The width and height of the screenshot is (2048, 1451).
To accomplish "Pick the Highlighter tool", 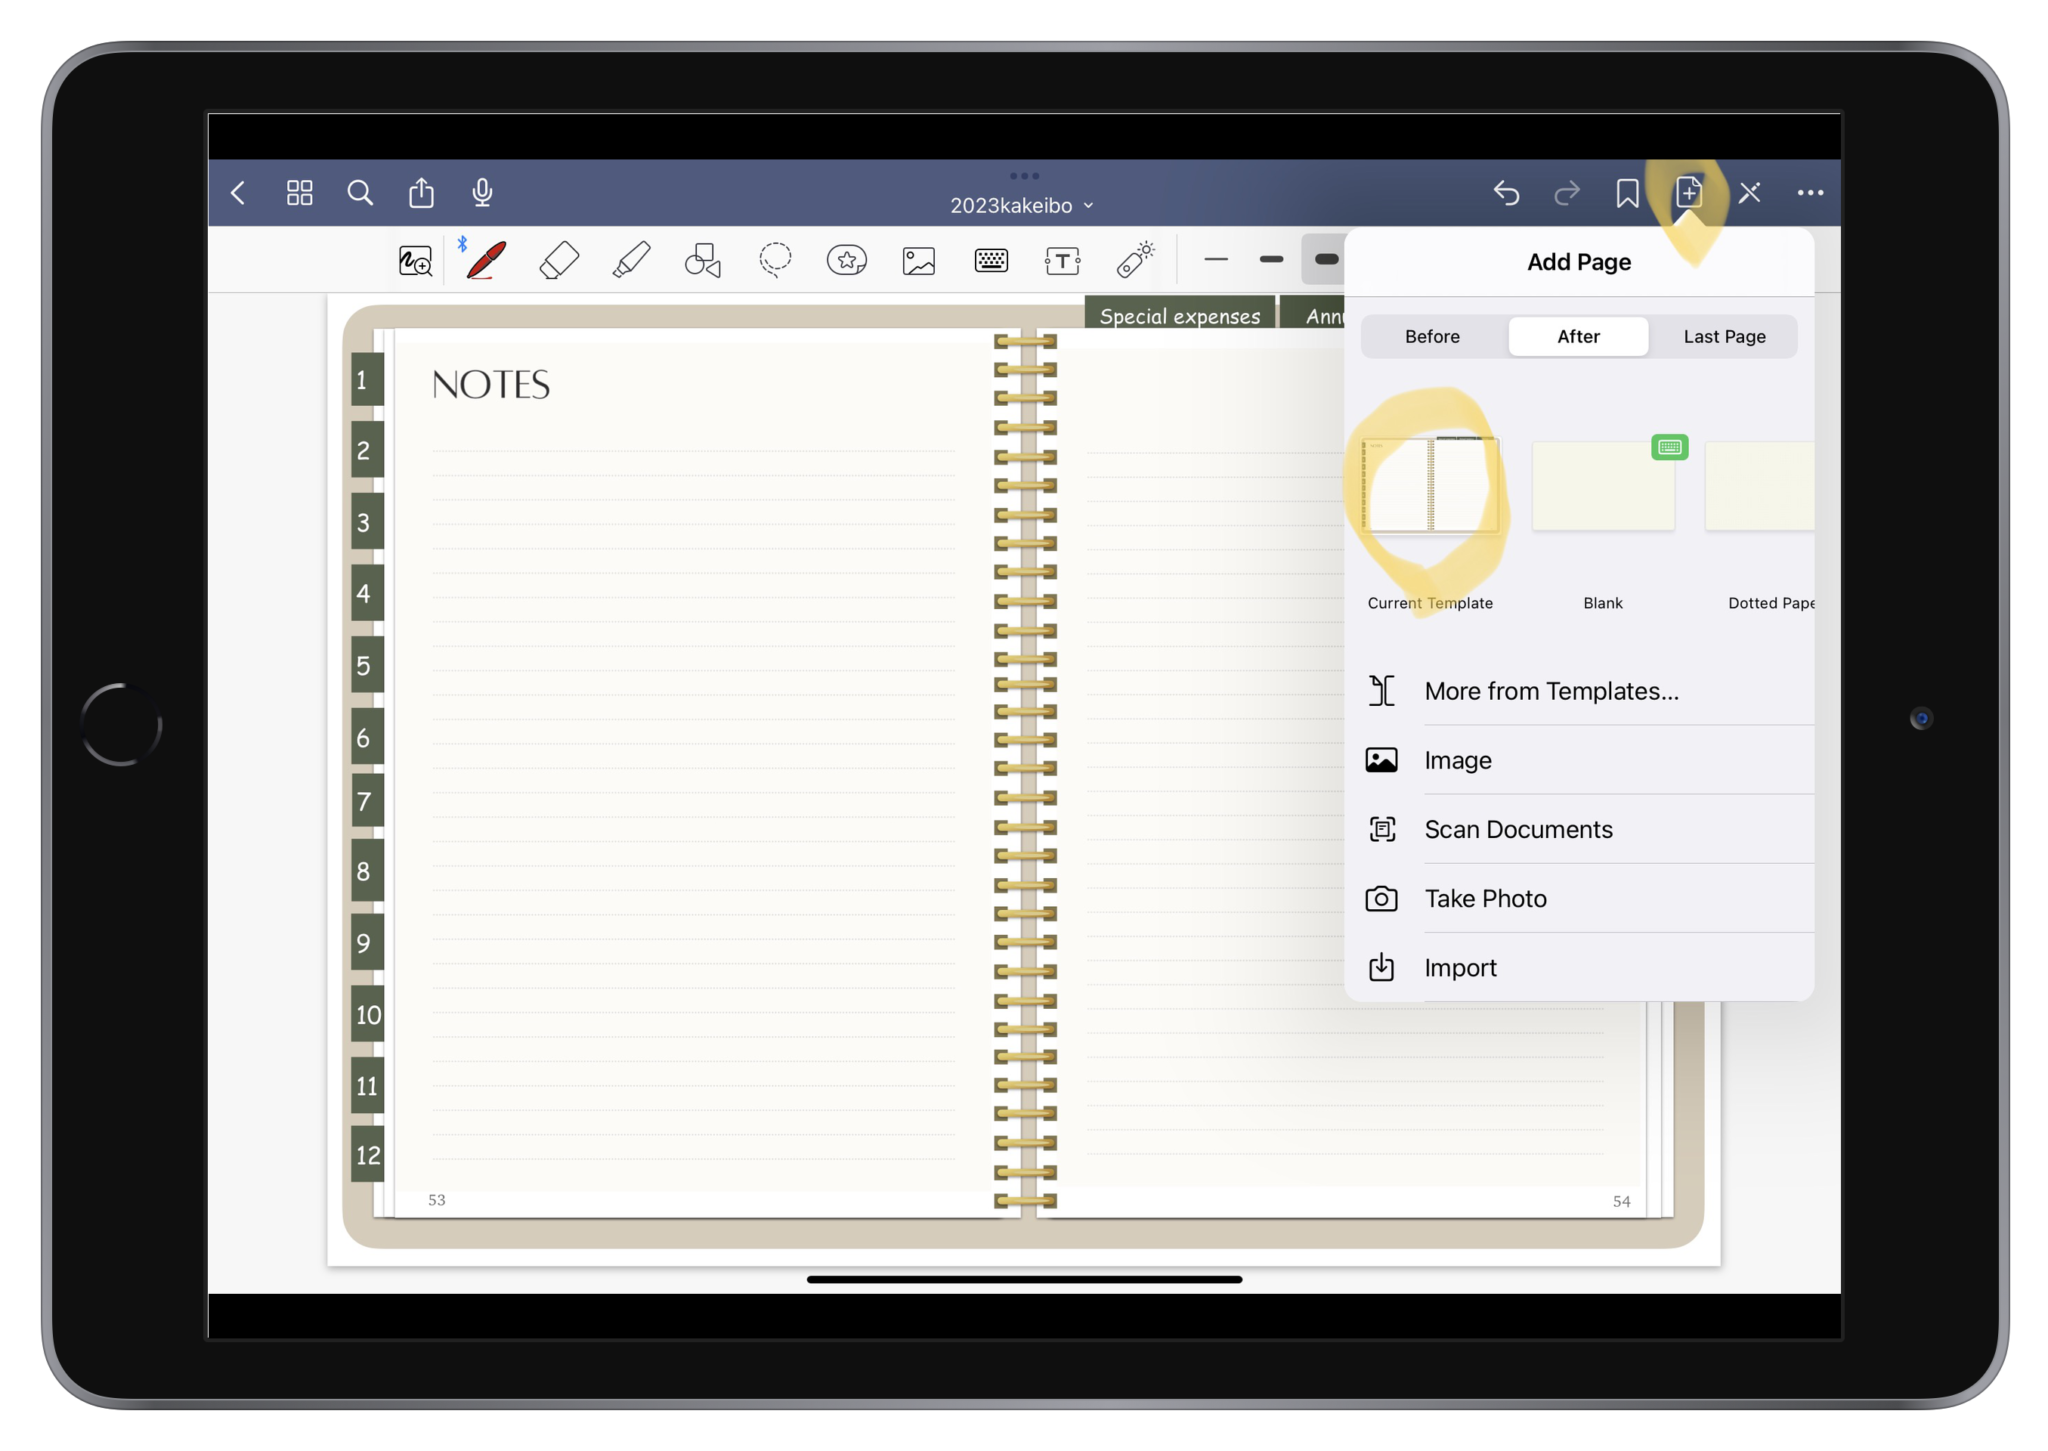I will pyautogui.click(x=630, y=260).
